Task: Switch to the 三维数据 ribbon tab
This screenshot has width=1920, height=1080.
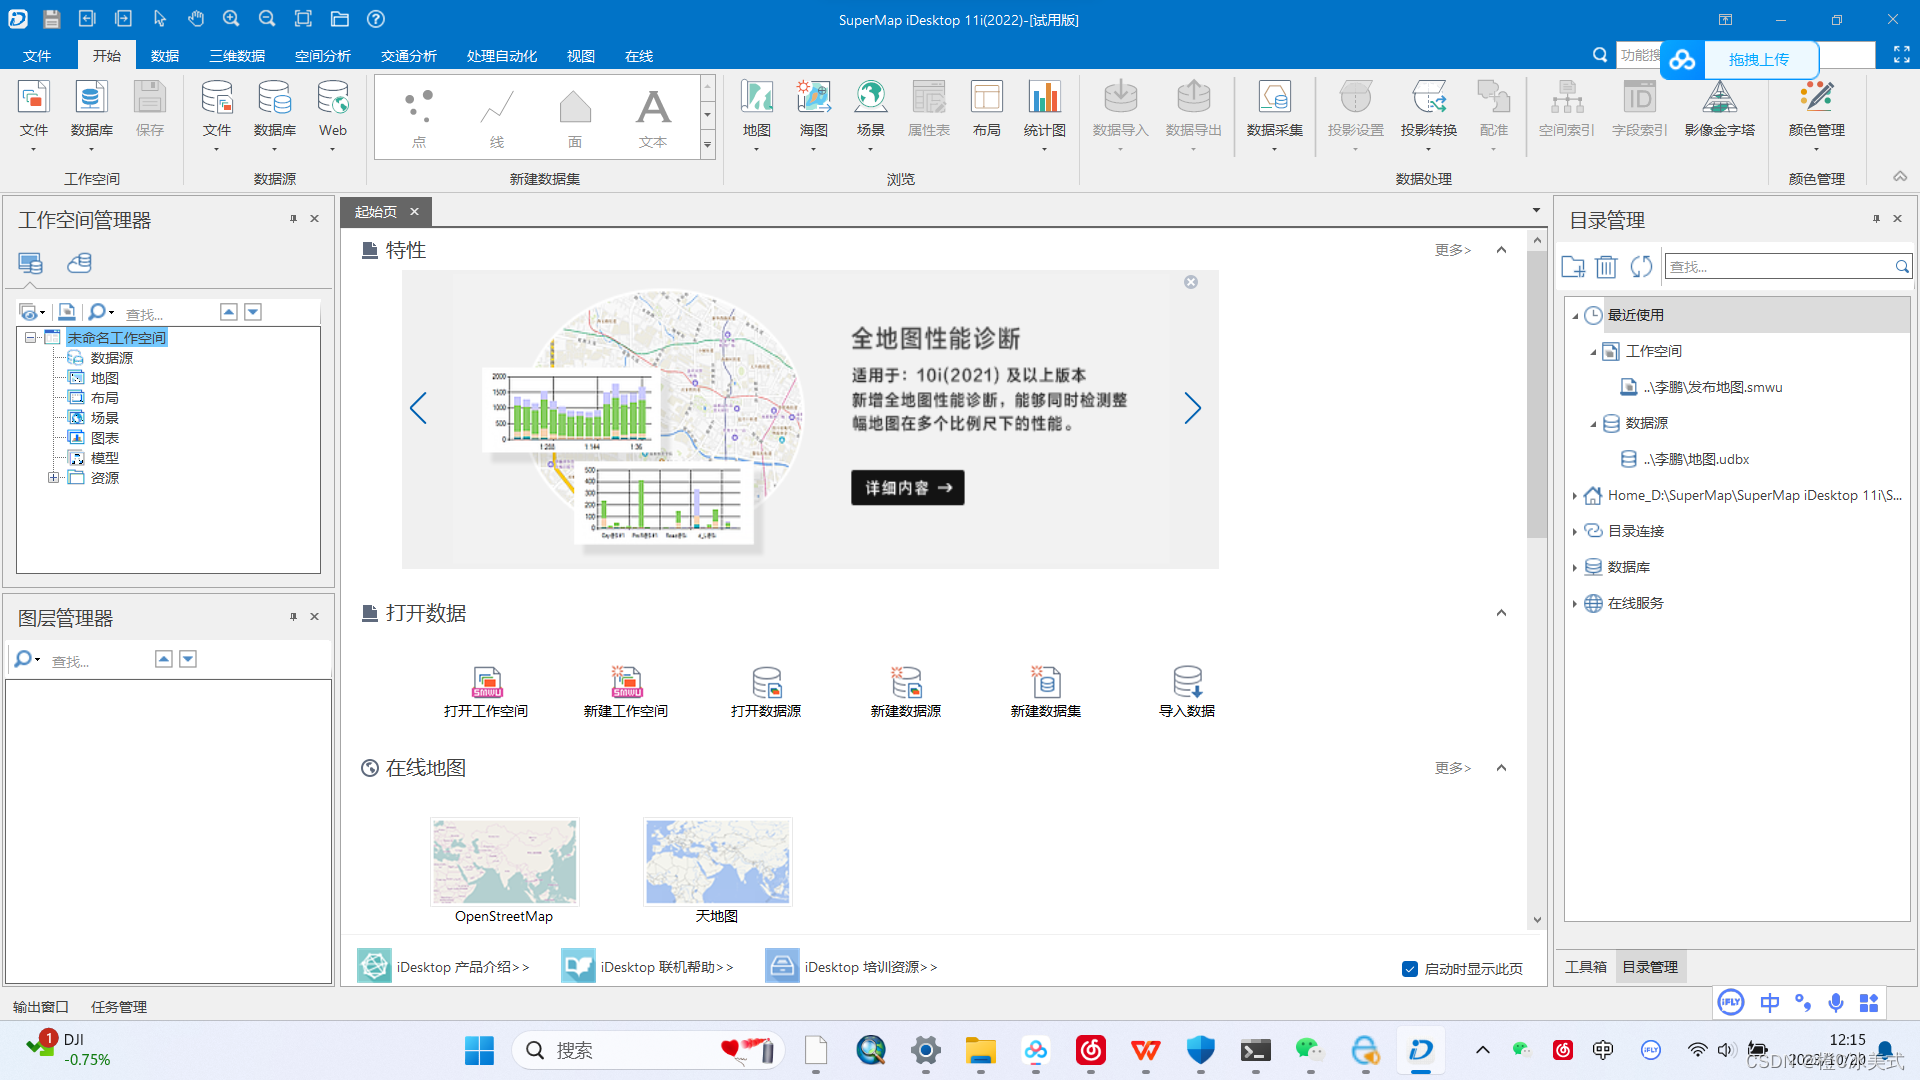Action: 236,55
